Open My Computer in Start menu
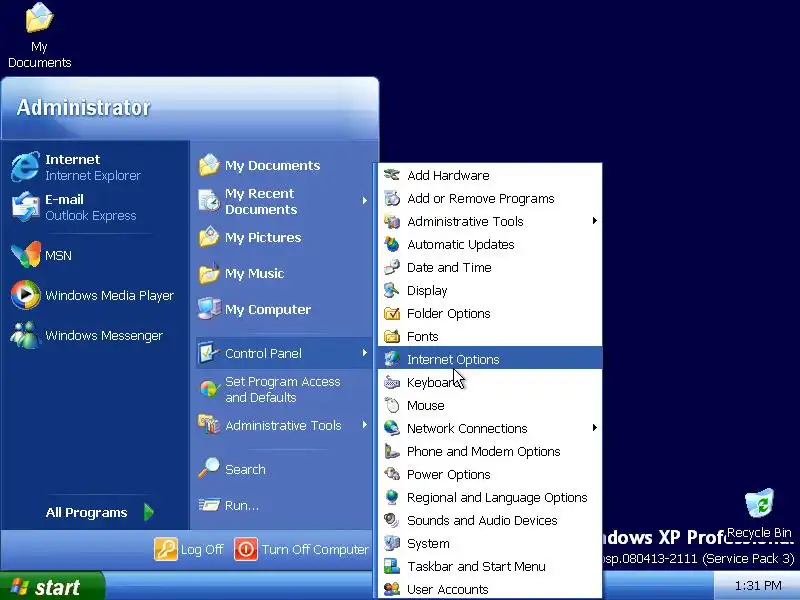The image size is (800, 600). [x=283, y=309]
